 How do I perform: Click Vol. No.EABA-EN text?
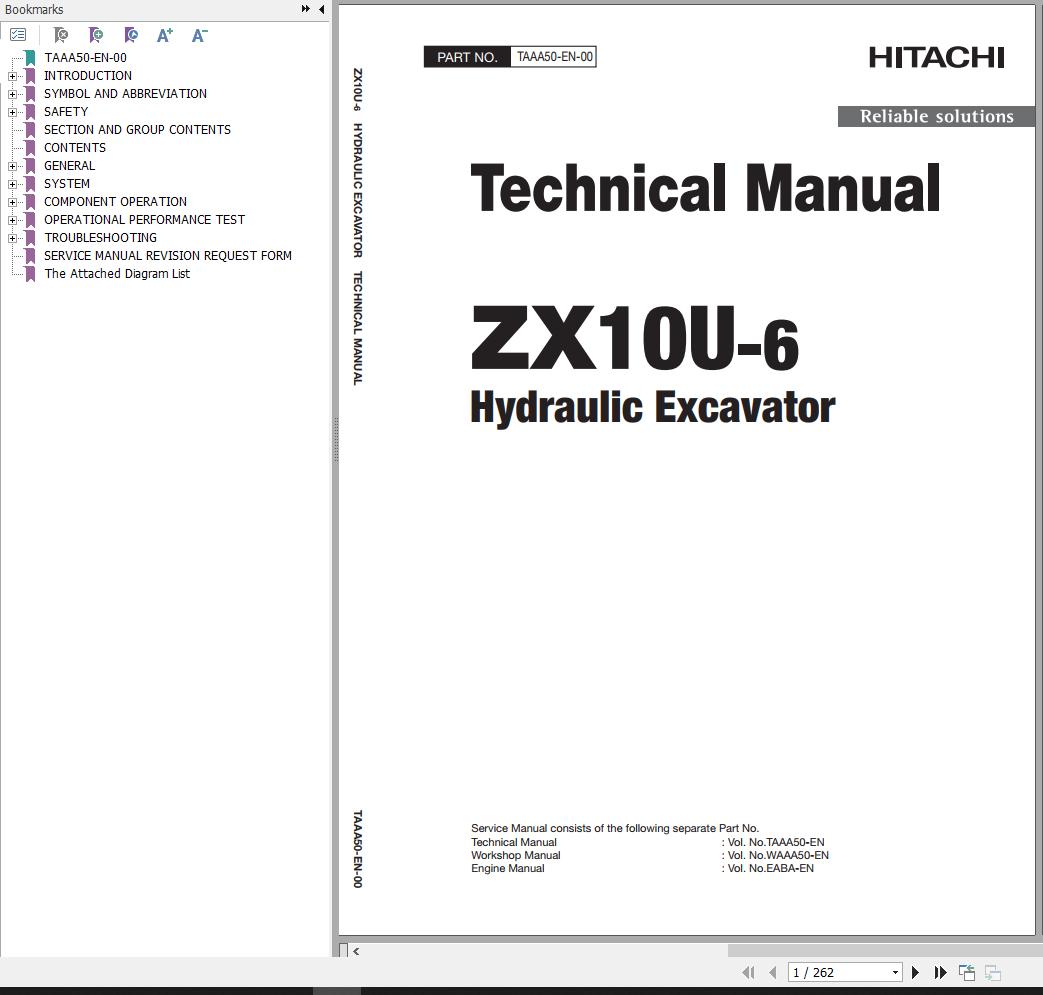point(770,868)
